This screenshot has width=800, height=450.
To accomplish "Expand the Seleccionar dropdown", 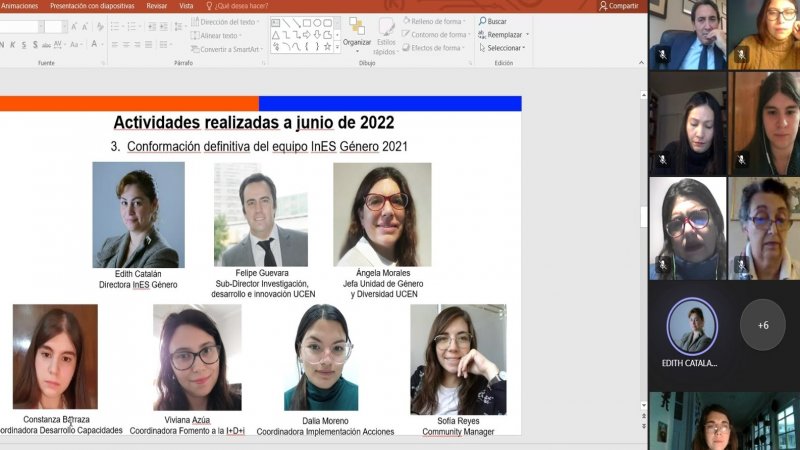I will pos(504,47).
